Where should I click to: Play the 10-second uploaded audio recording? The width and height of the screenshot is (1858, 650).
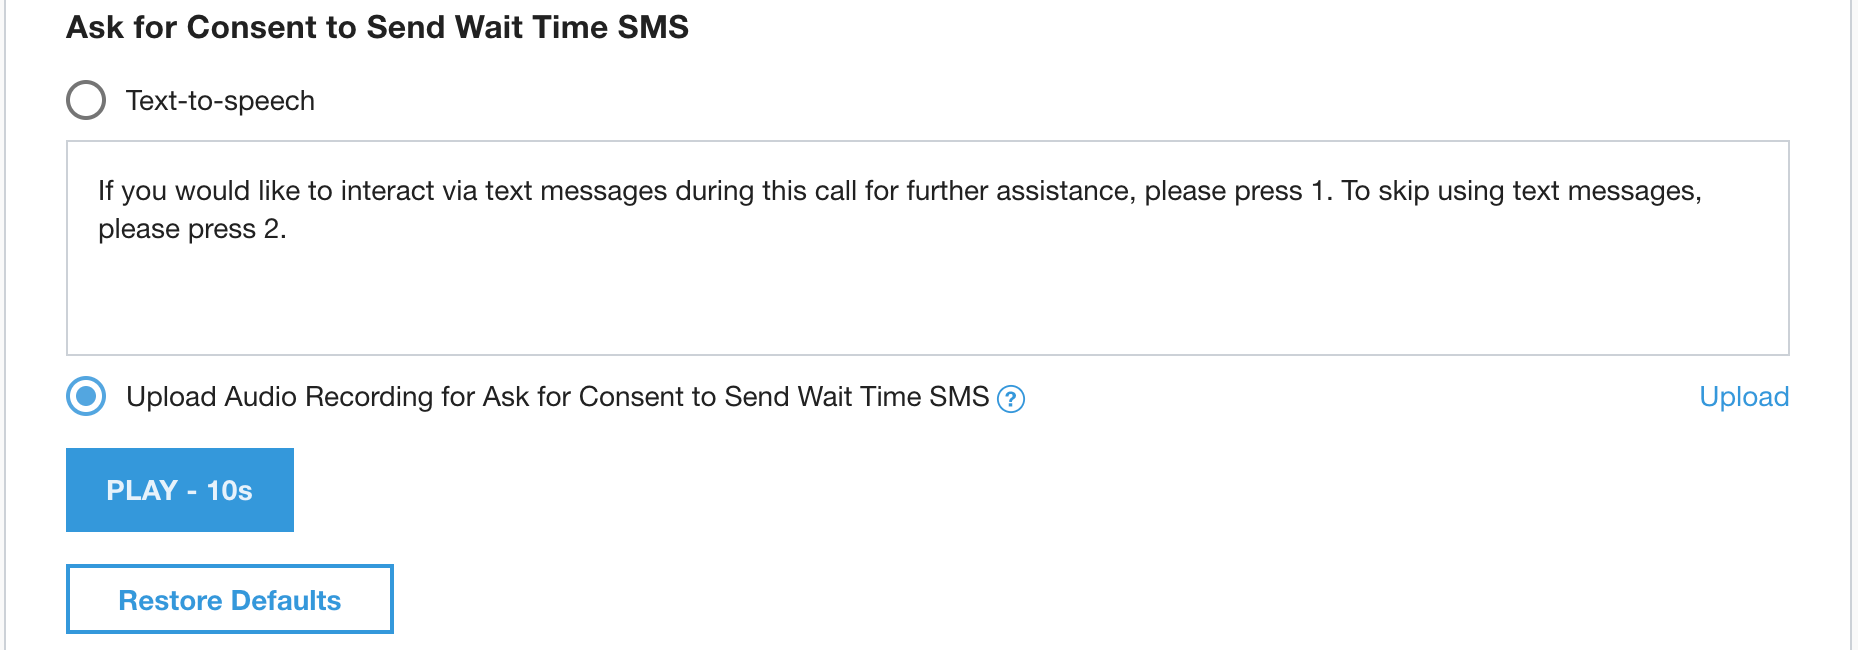180,490
